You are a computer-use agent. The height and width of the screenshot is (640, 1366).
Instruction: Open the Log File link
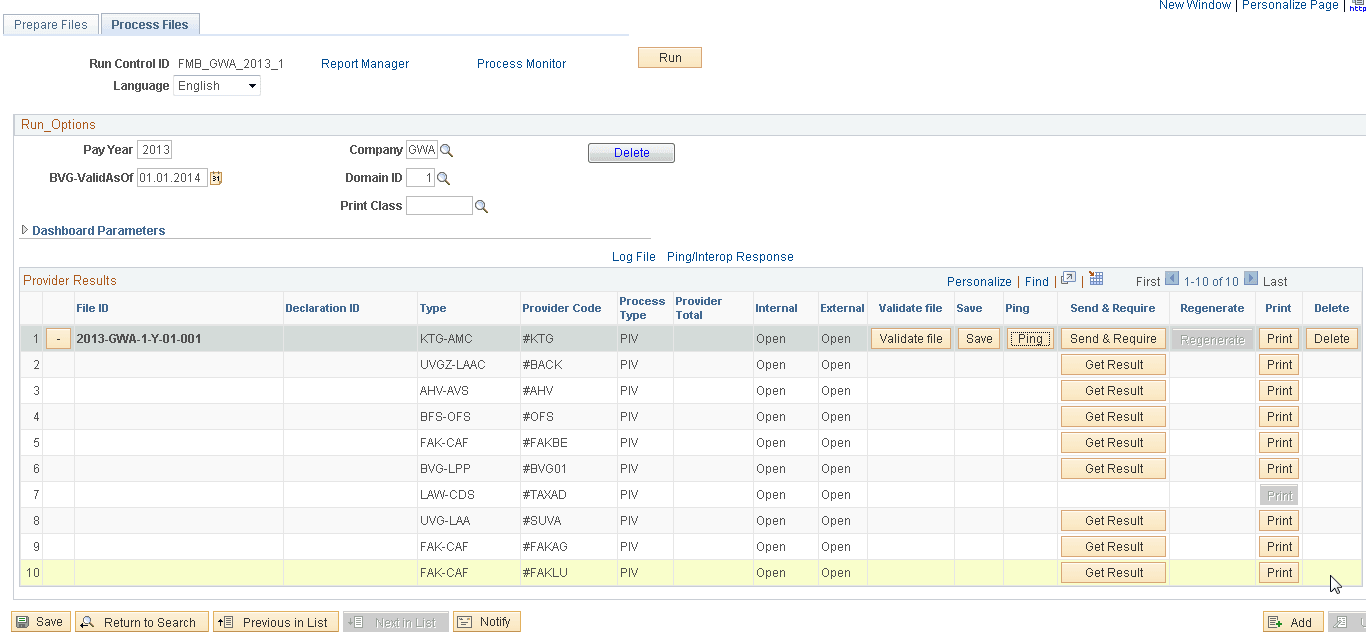click(634, 257)
